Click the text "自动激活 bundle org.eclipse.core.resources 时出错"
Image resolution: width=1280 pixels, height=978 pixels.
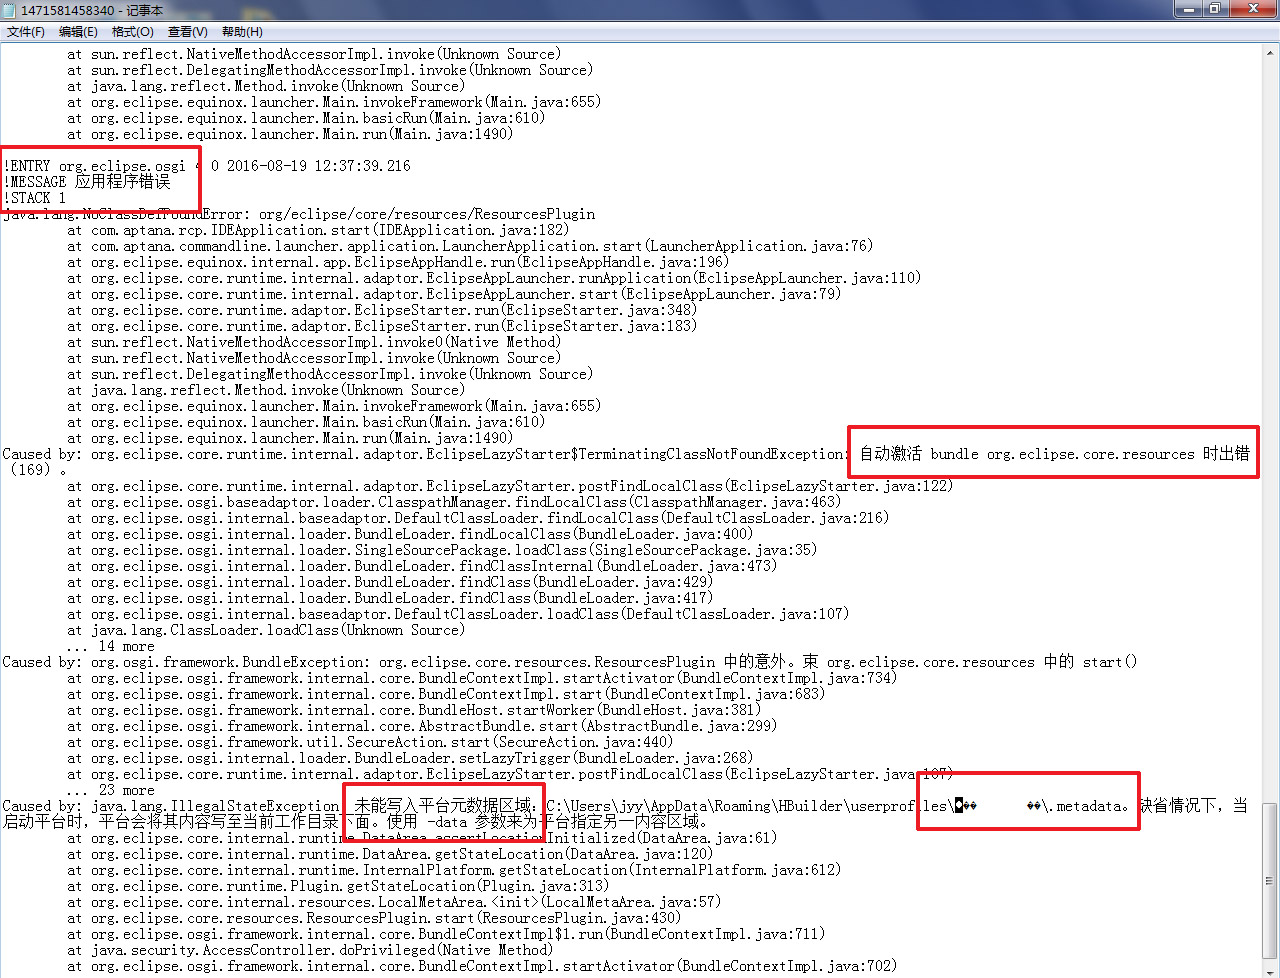tap(1055, 454)
